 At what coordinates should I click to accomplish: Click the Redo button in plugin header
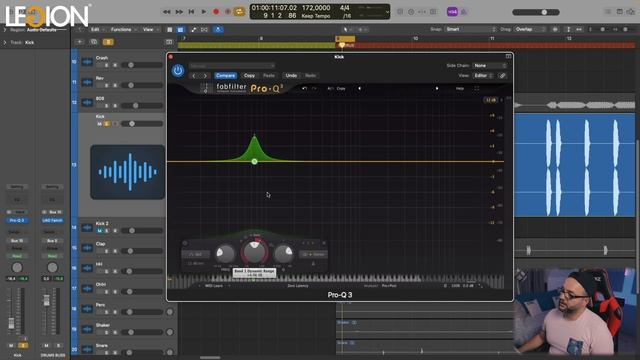pyautogui.click(x=310, y=76)
